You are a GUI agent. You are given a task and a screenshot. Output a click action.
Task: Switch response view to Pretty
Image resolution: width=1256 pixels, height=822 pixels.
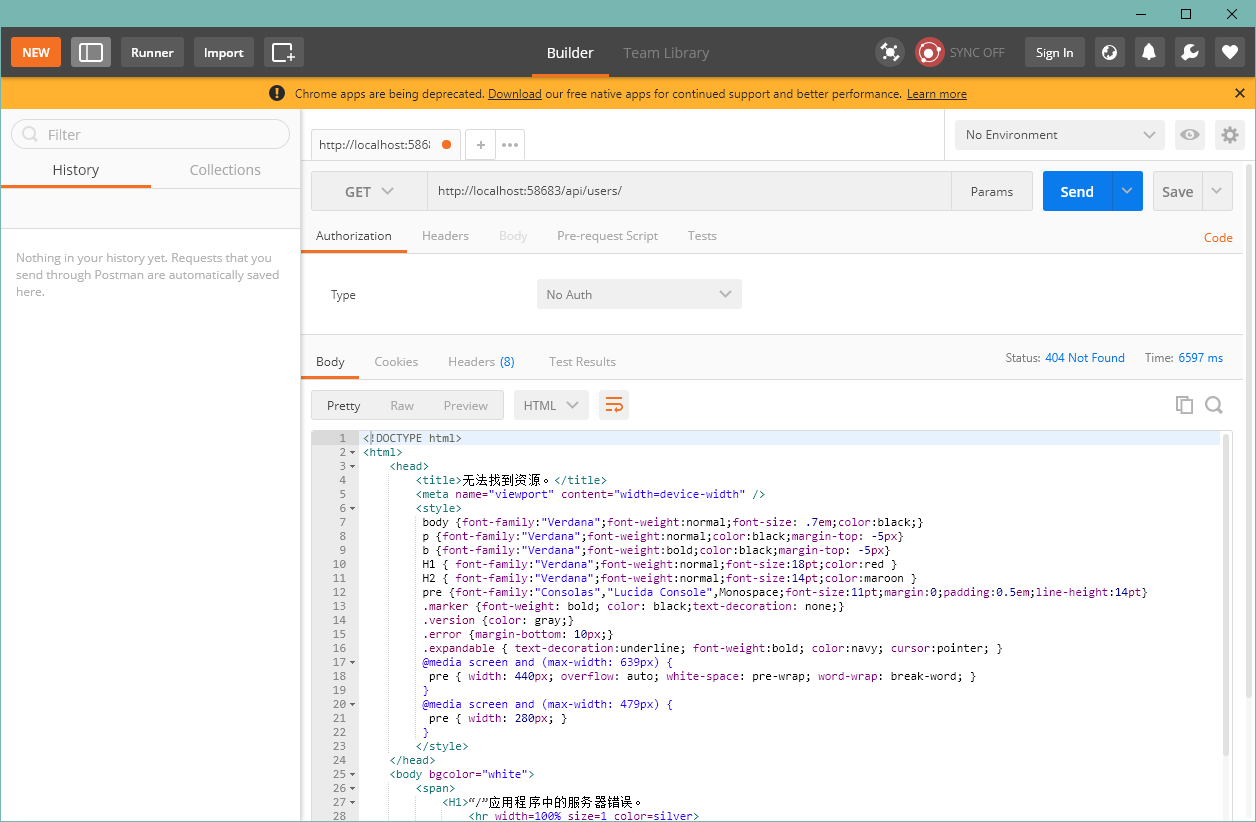click(x=343, y=405)
